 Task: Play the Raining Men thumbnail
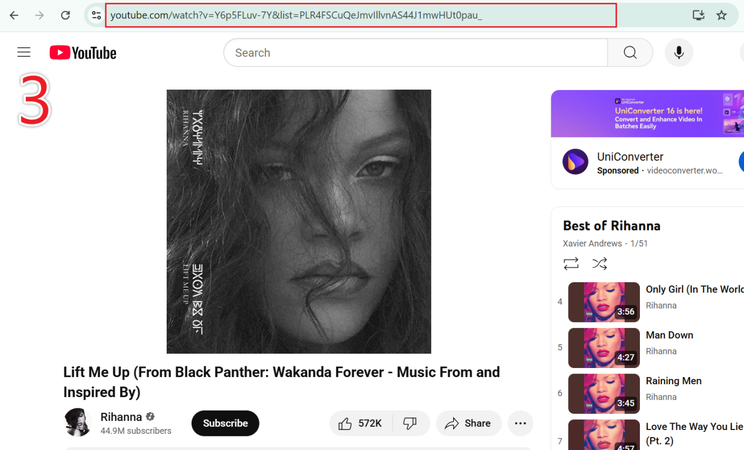point(604,394)
